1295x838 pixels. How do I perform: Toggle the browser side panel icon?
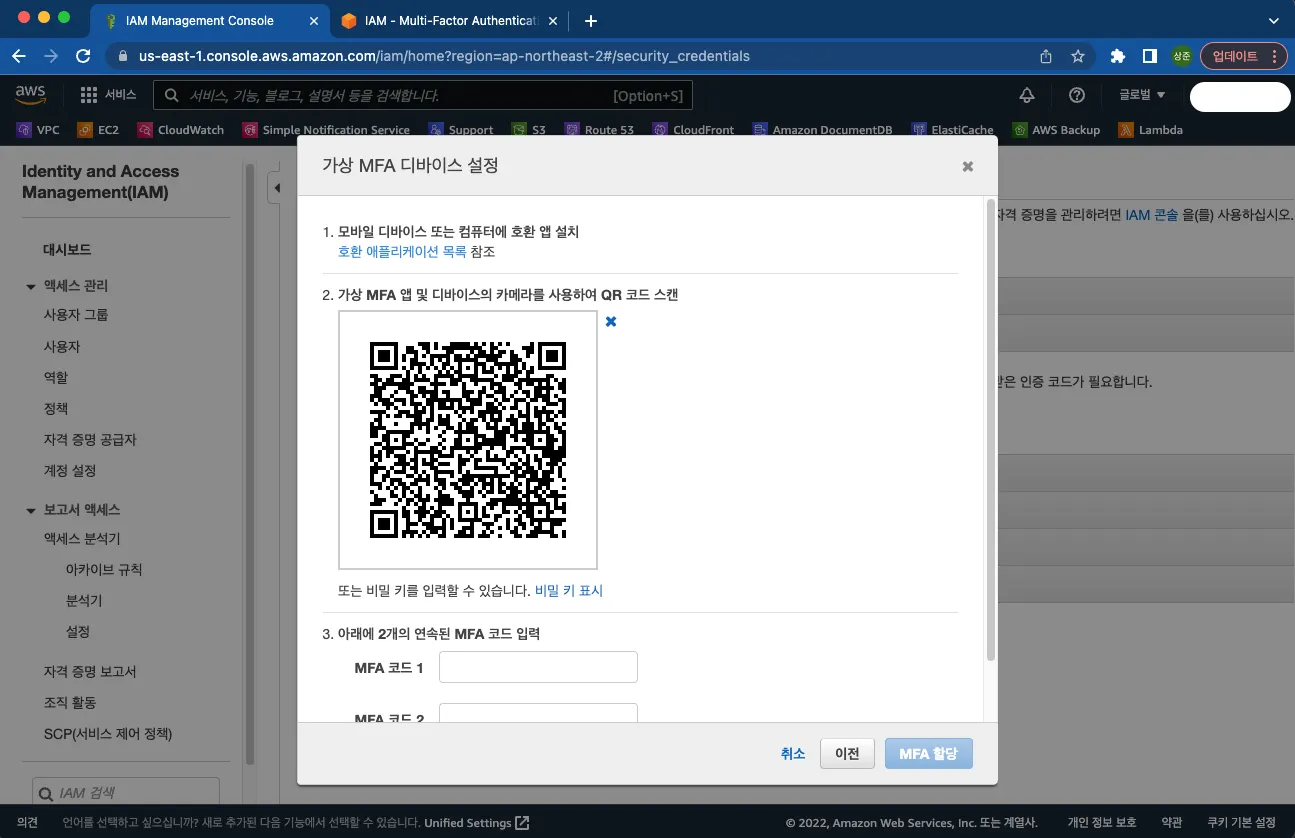[x=1150, y=56]
